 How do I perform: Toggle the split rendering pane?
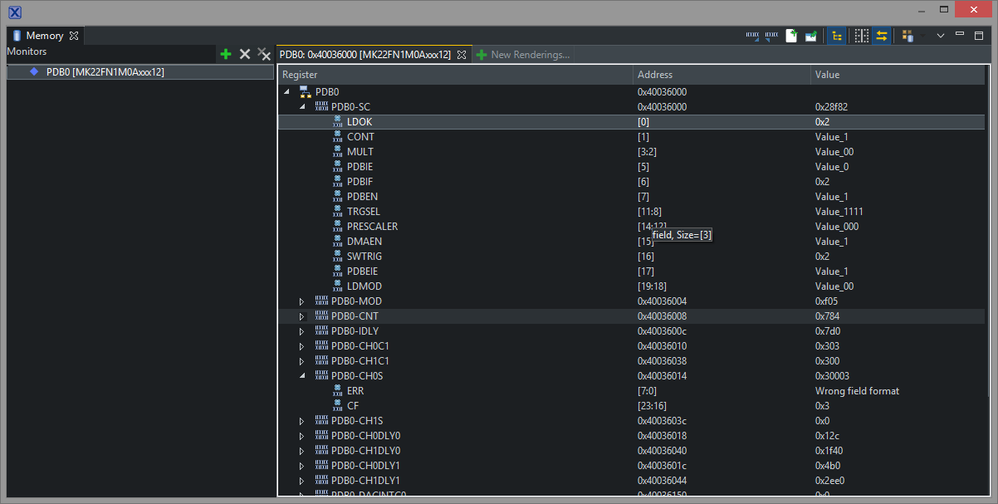(x=862, y=36)
